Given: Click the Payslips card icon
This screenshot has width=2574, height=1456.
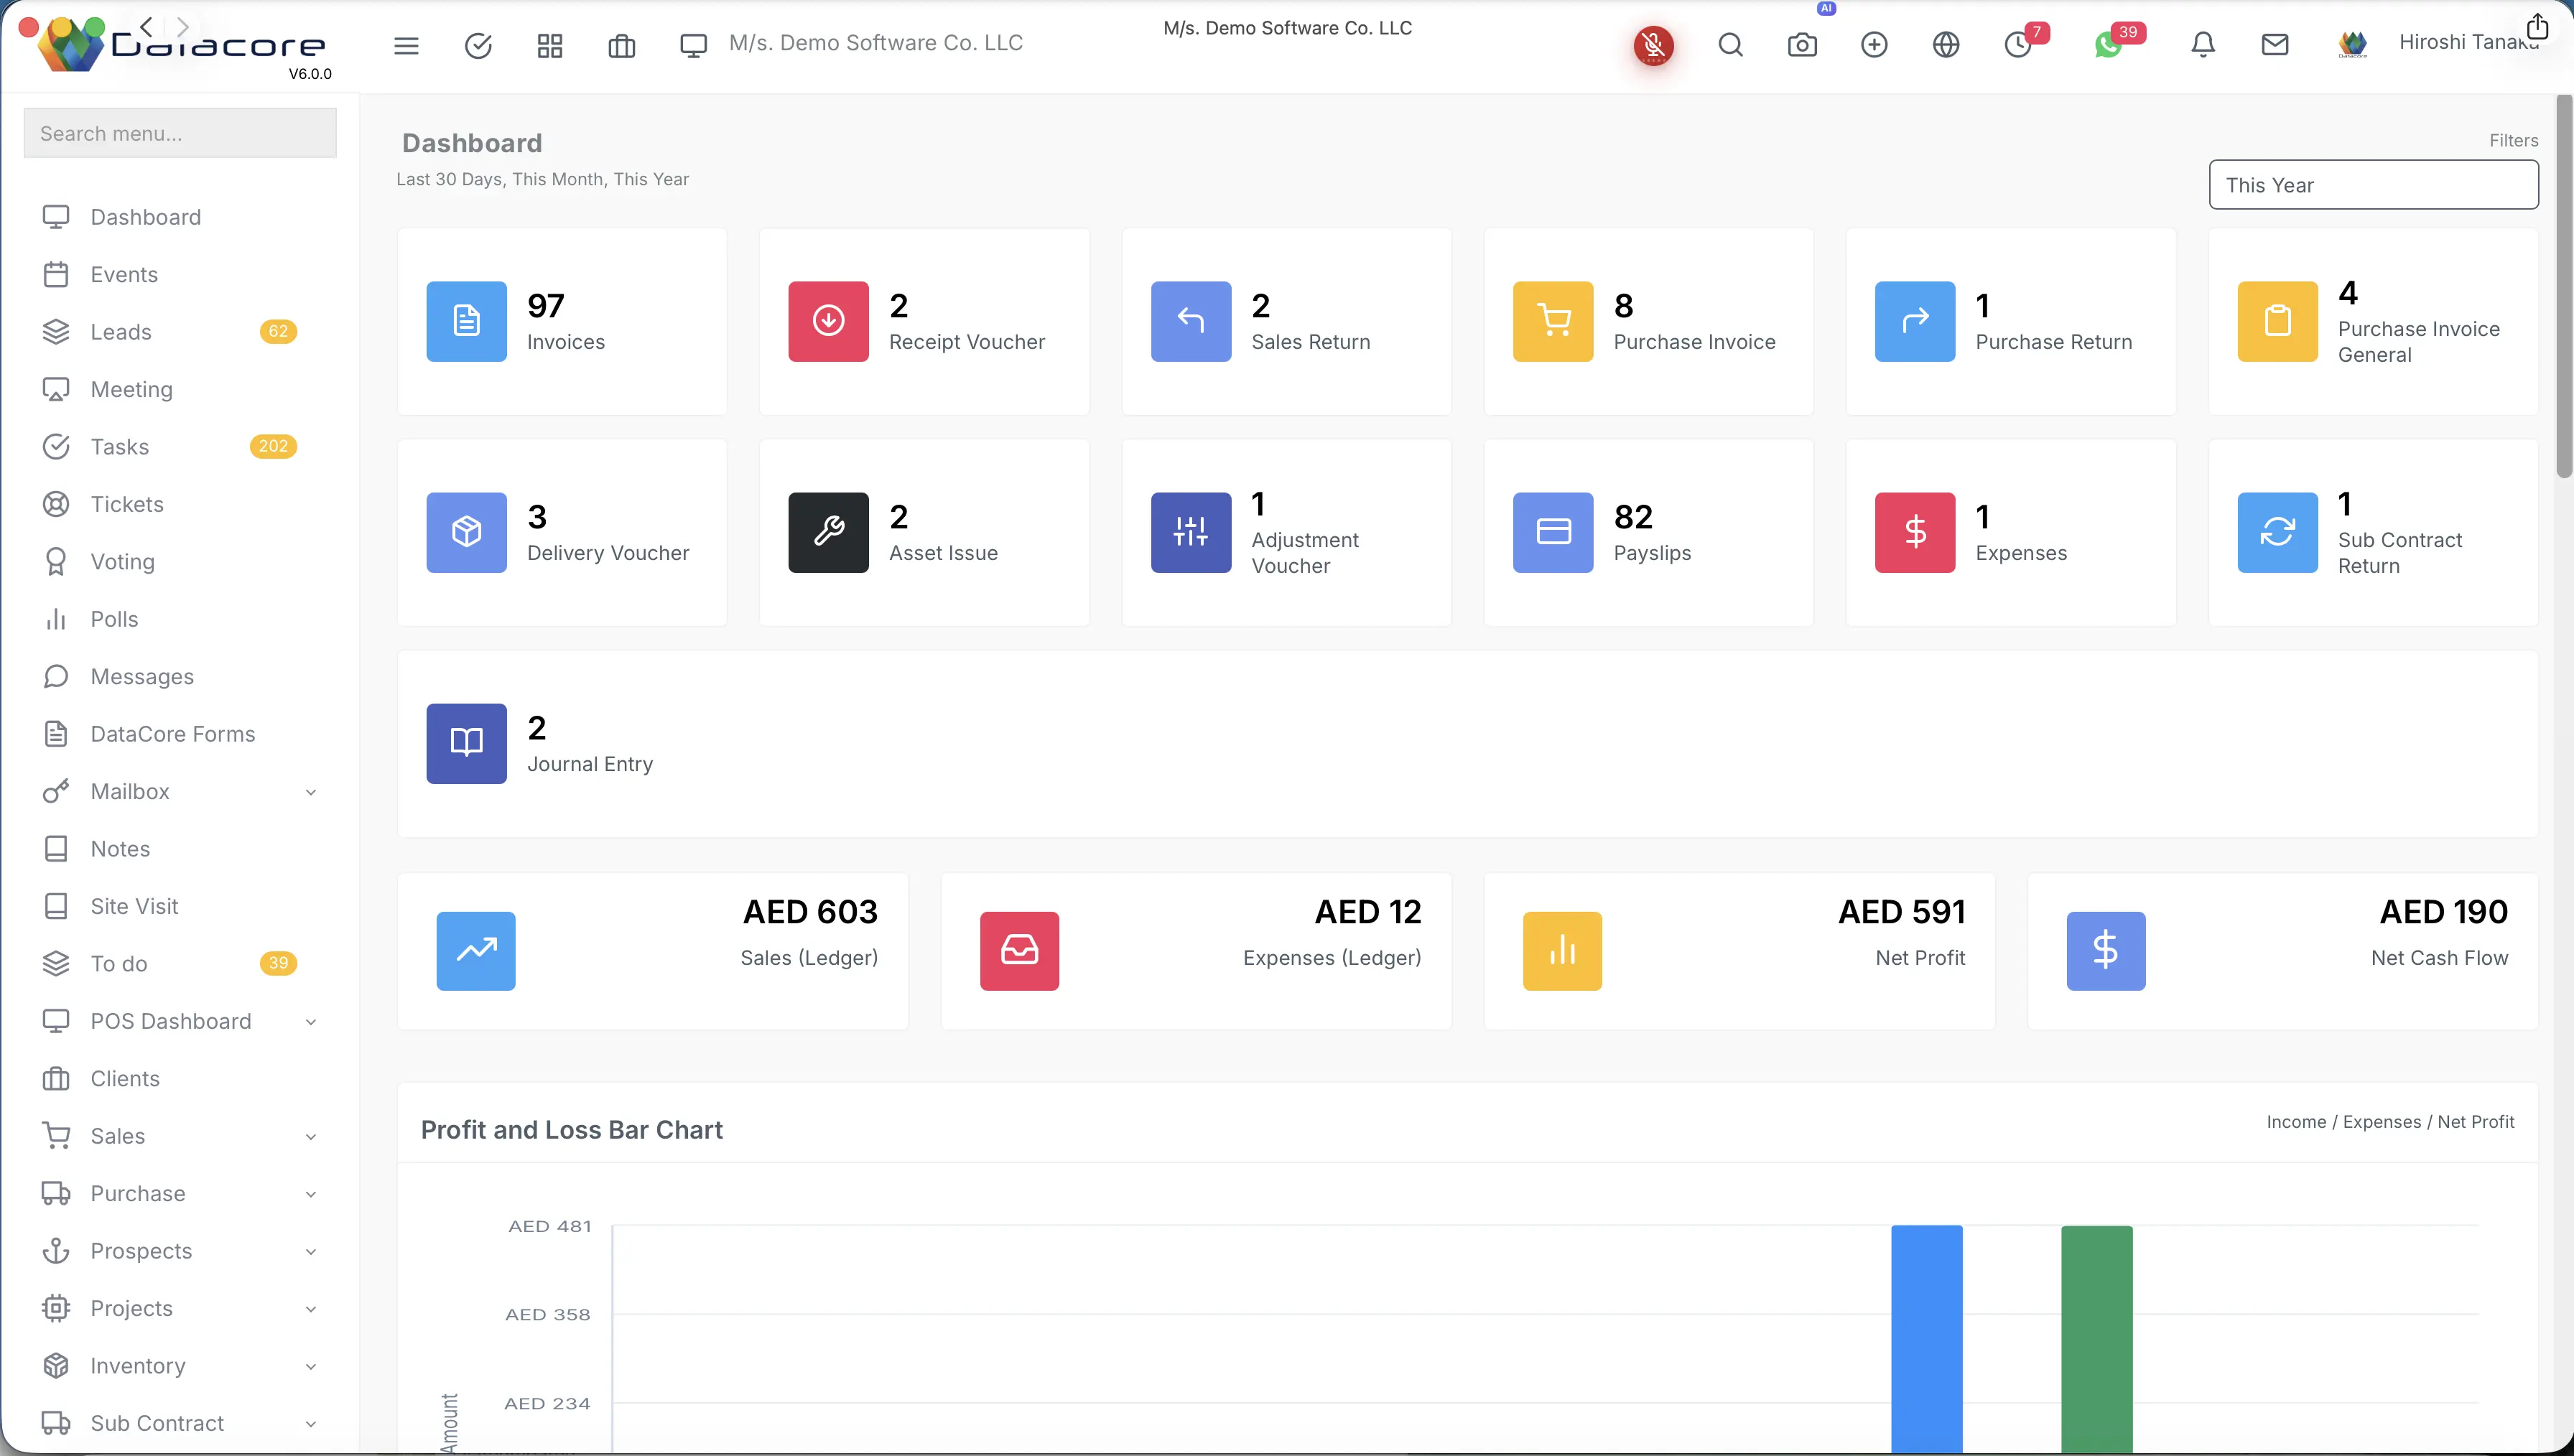Looking at the screenshot, I should [1553, 532].
